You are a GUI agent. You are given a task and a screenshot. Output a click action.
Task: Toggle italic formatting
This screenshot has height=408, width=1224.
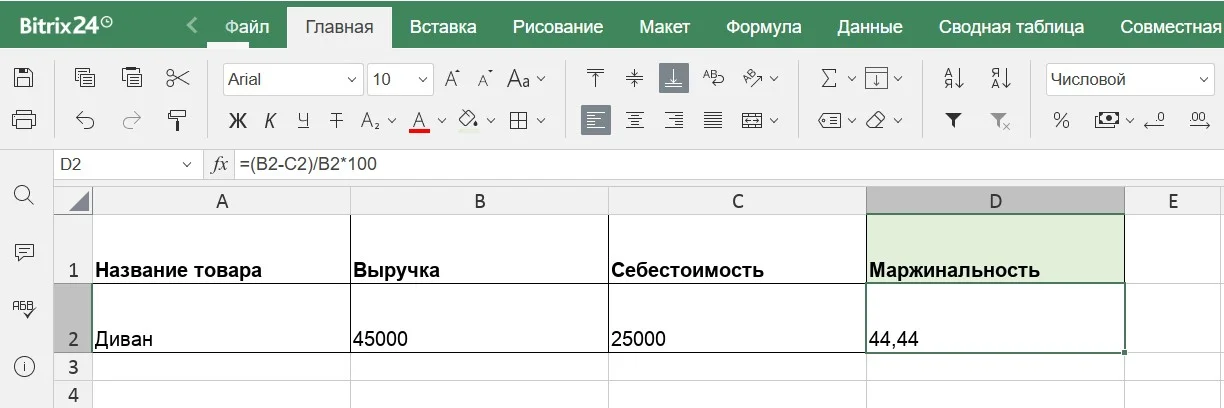coord(270,121)
